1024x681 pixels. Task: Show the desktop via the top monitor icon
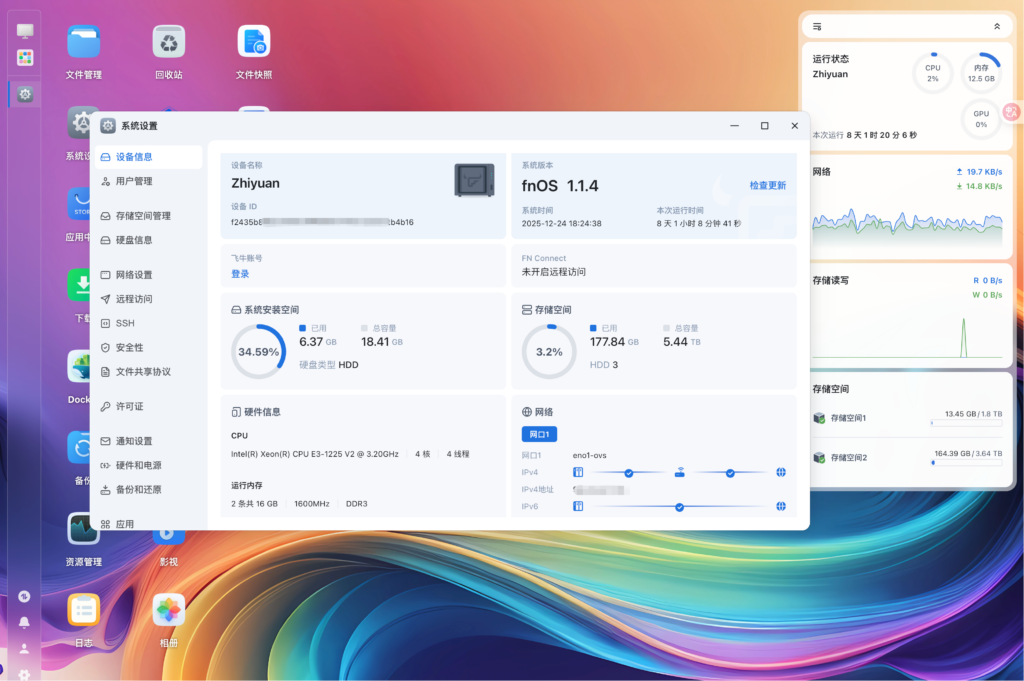click(25, 31)
